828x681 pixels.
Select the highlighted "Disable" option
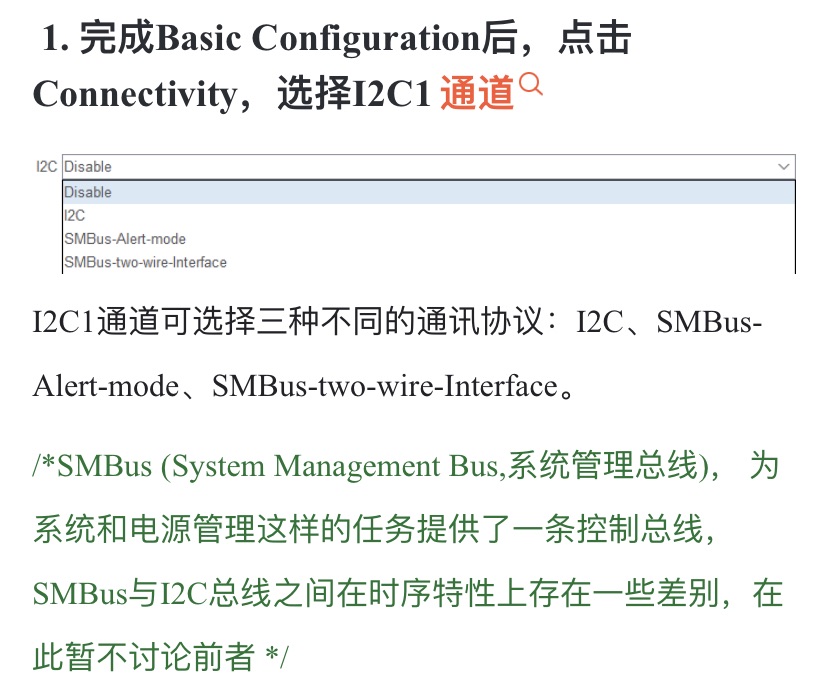[x=87, y=192]
